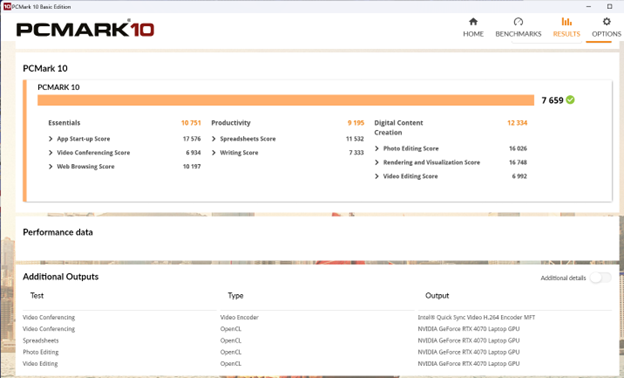Click the App Start-up value 17 576
624x378 pixels.
click(192, 139)
